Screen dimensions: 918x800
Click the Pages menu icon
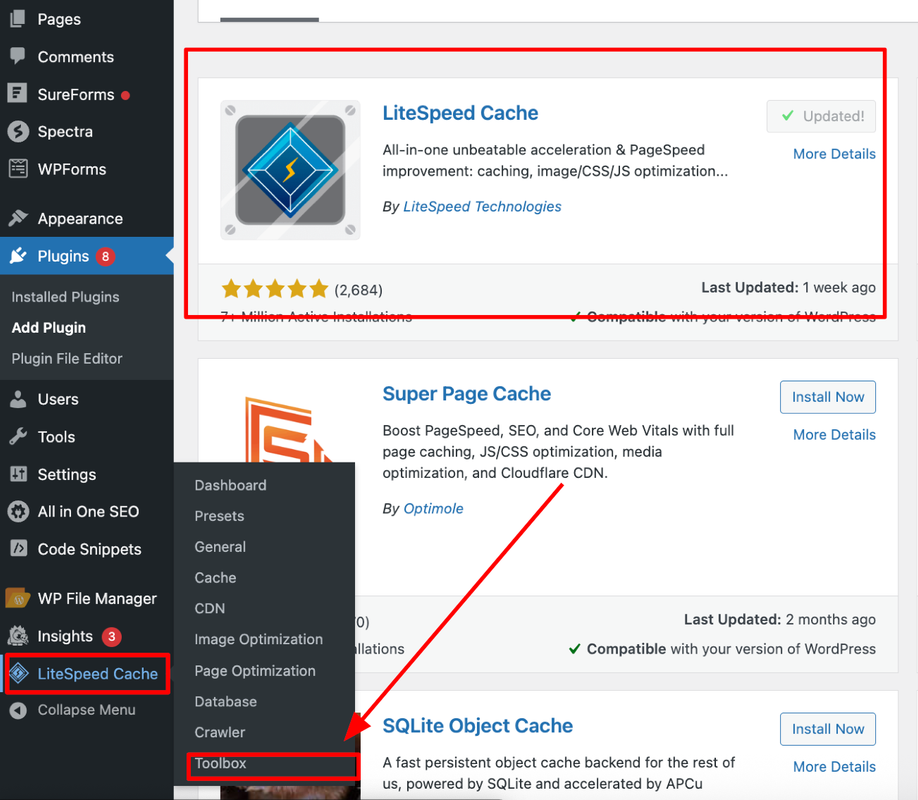(x=18, y=19)
